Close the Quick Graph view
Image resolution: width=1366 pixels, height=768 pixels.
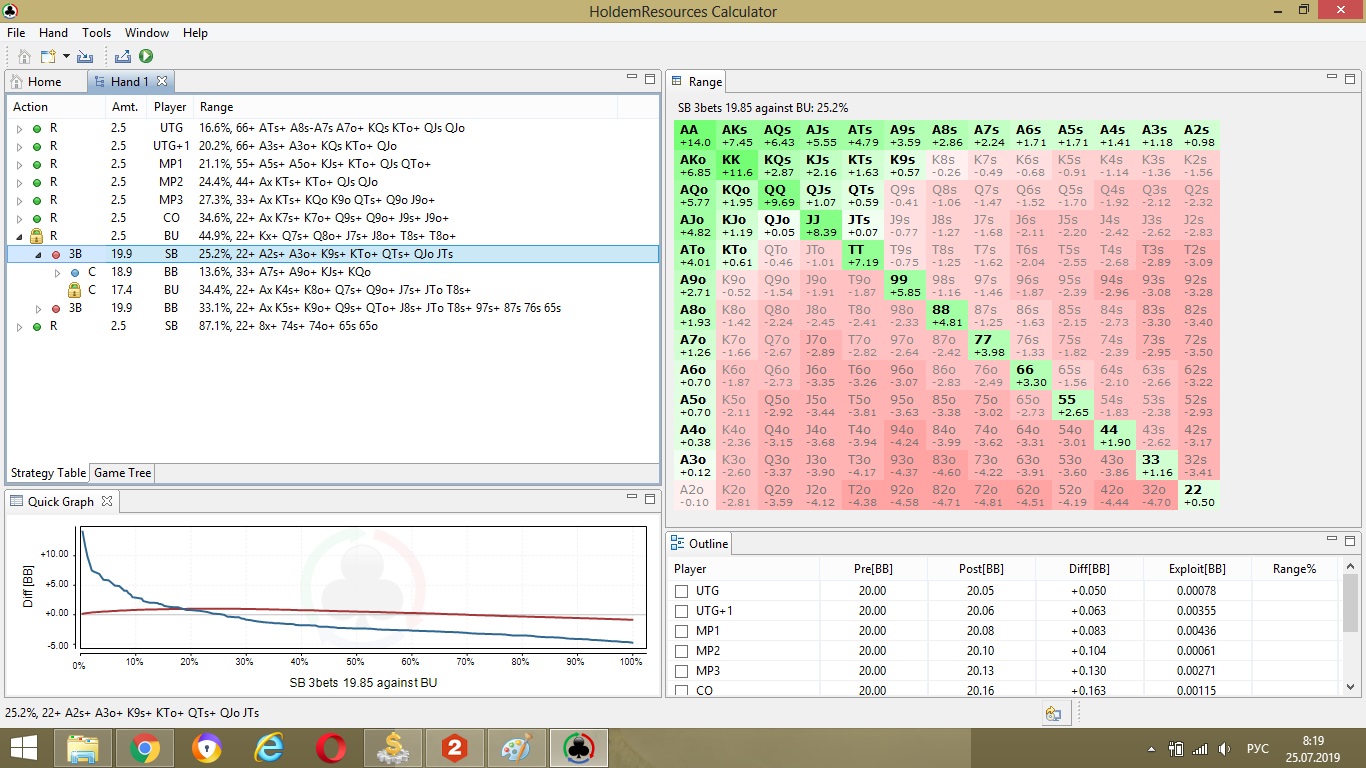(108, 501)
